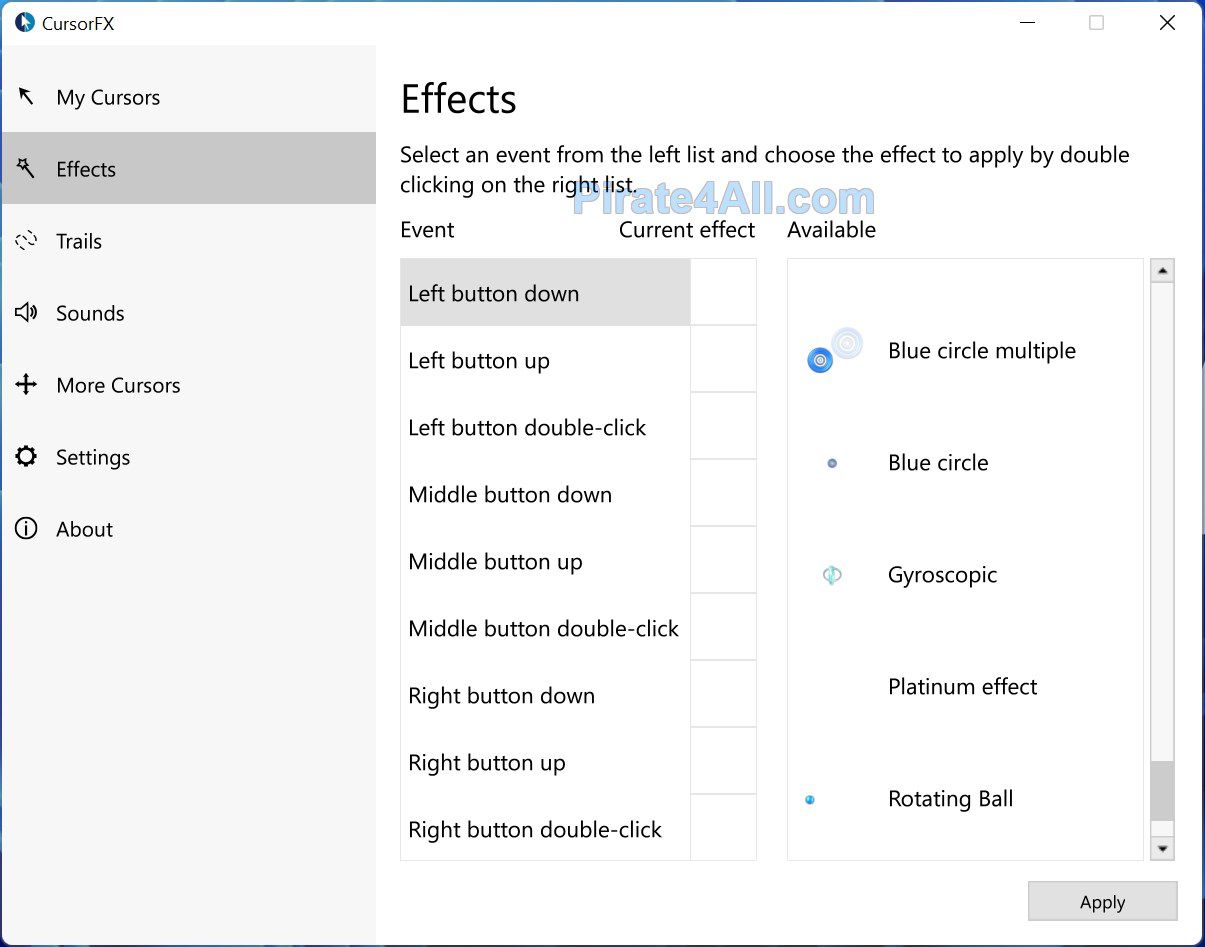The width and height of the screenshot is (1205, 947).
Task: Select the Platinum effect entry
Action: (962, 687)
